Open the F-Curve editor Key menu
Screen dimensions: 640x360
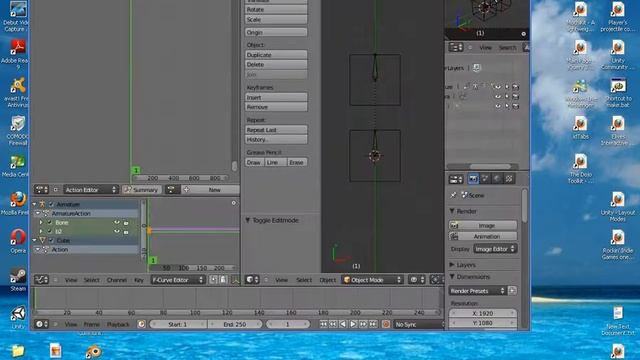point(139,280)
